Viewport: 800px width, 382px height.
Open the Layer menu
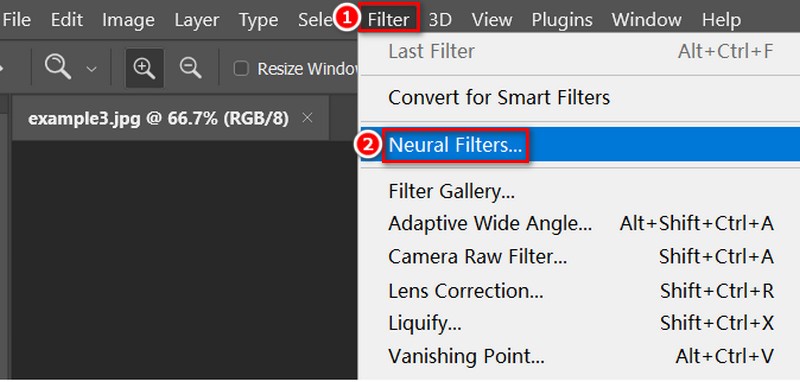pyautogui.click(x=196, y=20)
